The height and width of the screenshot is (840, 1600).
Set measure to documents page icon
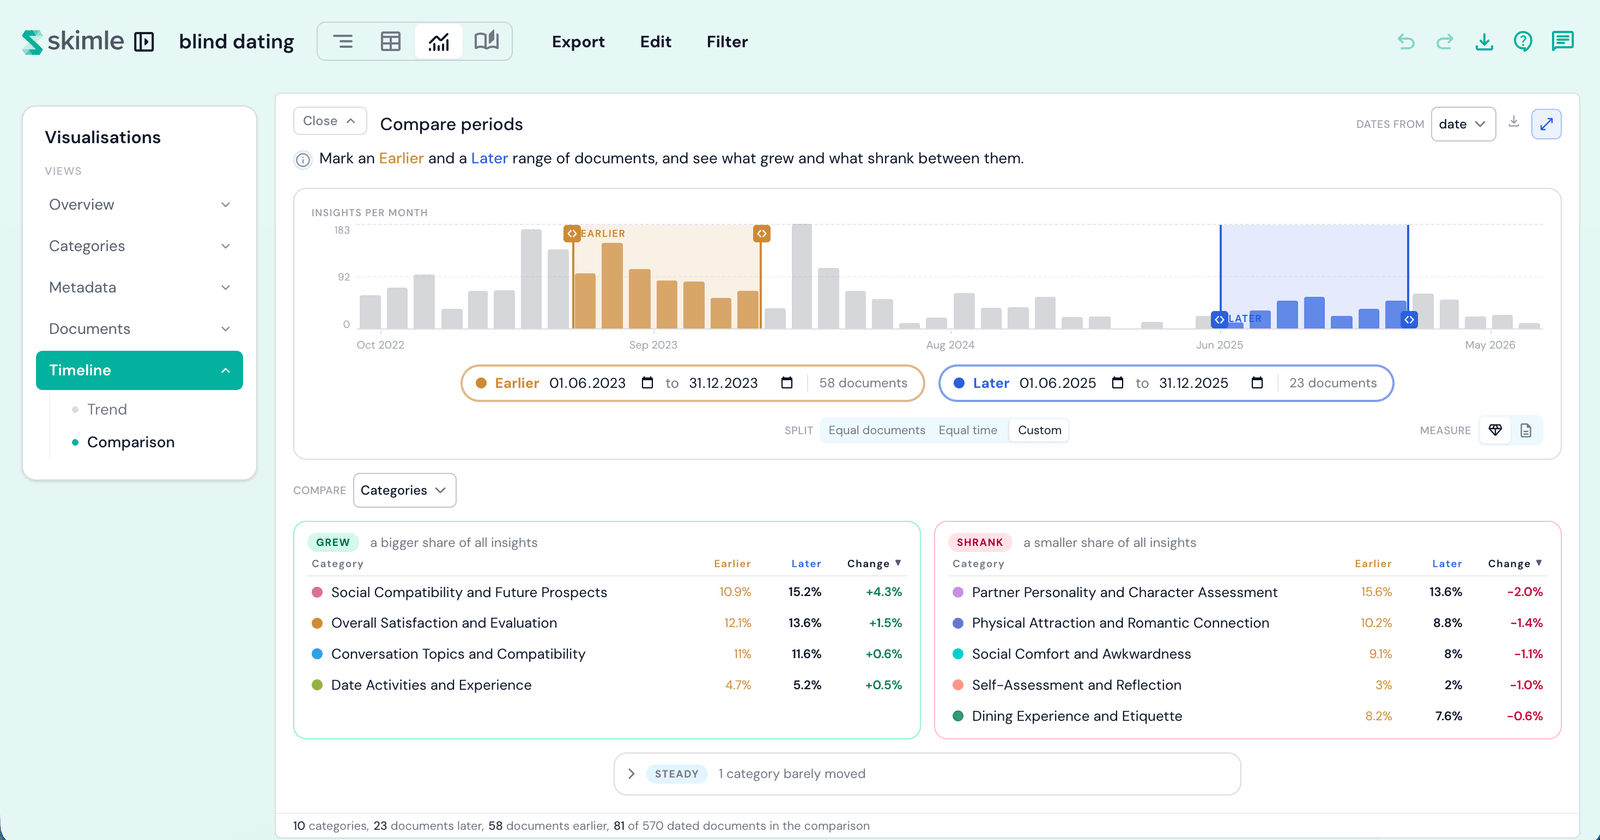pos(1526,431)
